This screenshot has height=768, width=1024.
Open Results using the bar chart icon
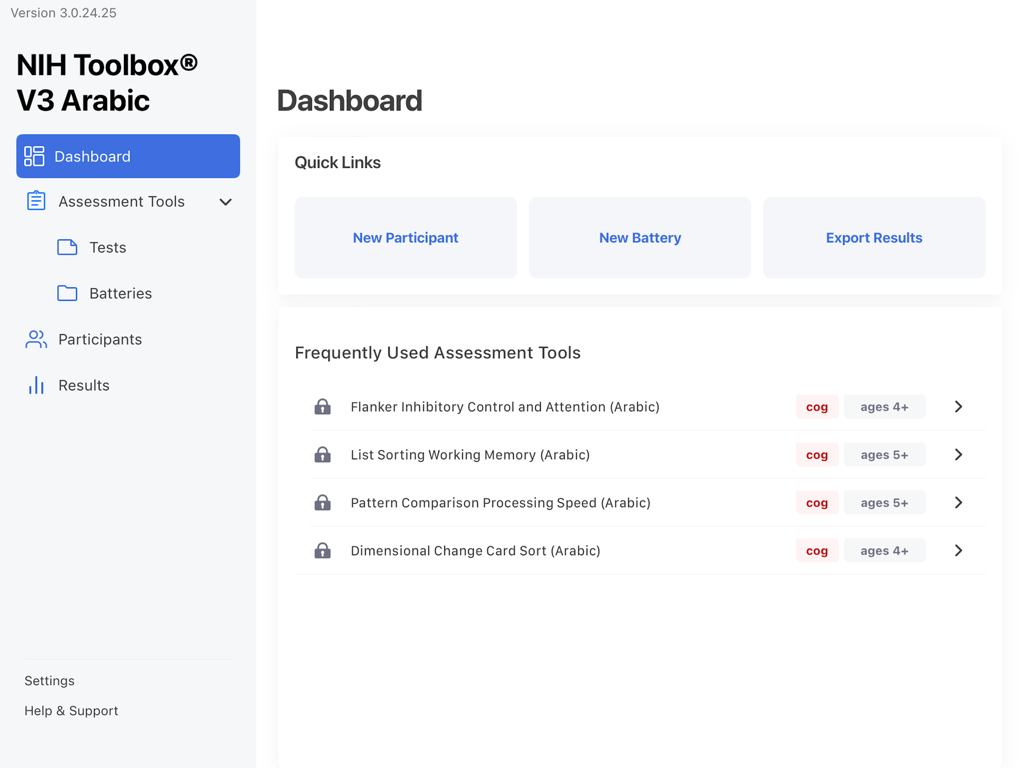click(x=35, y=384)
